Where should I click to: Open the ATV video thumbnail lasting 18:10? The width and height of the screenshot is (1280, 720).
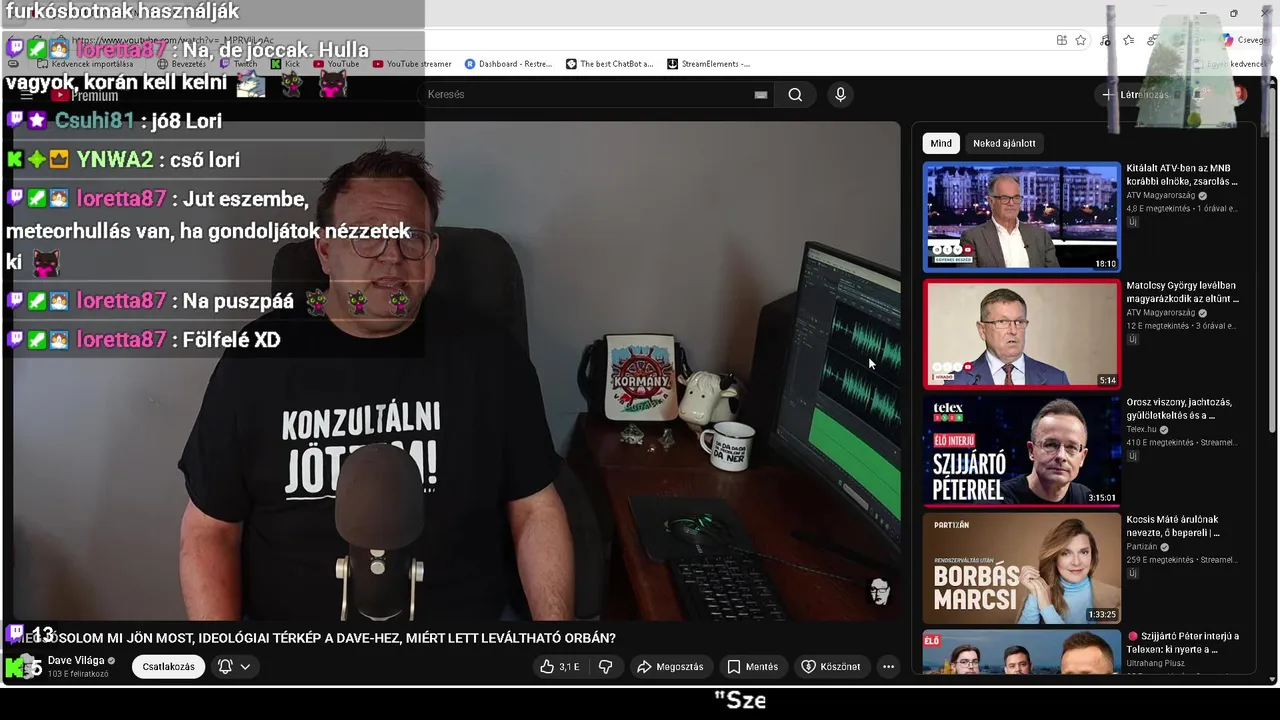pyautogui.click(x=1021, y=217)
